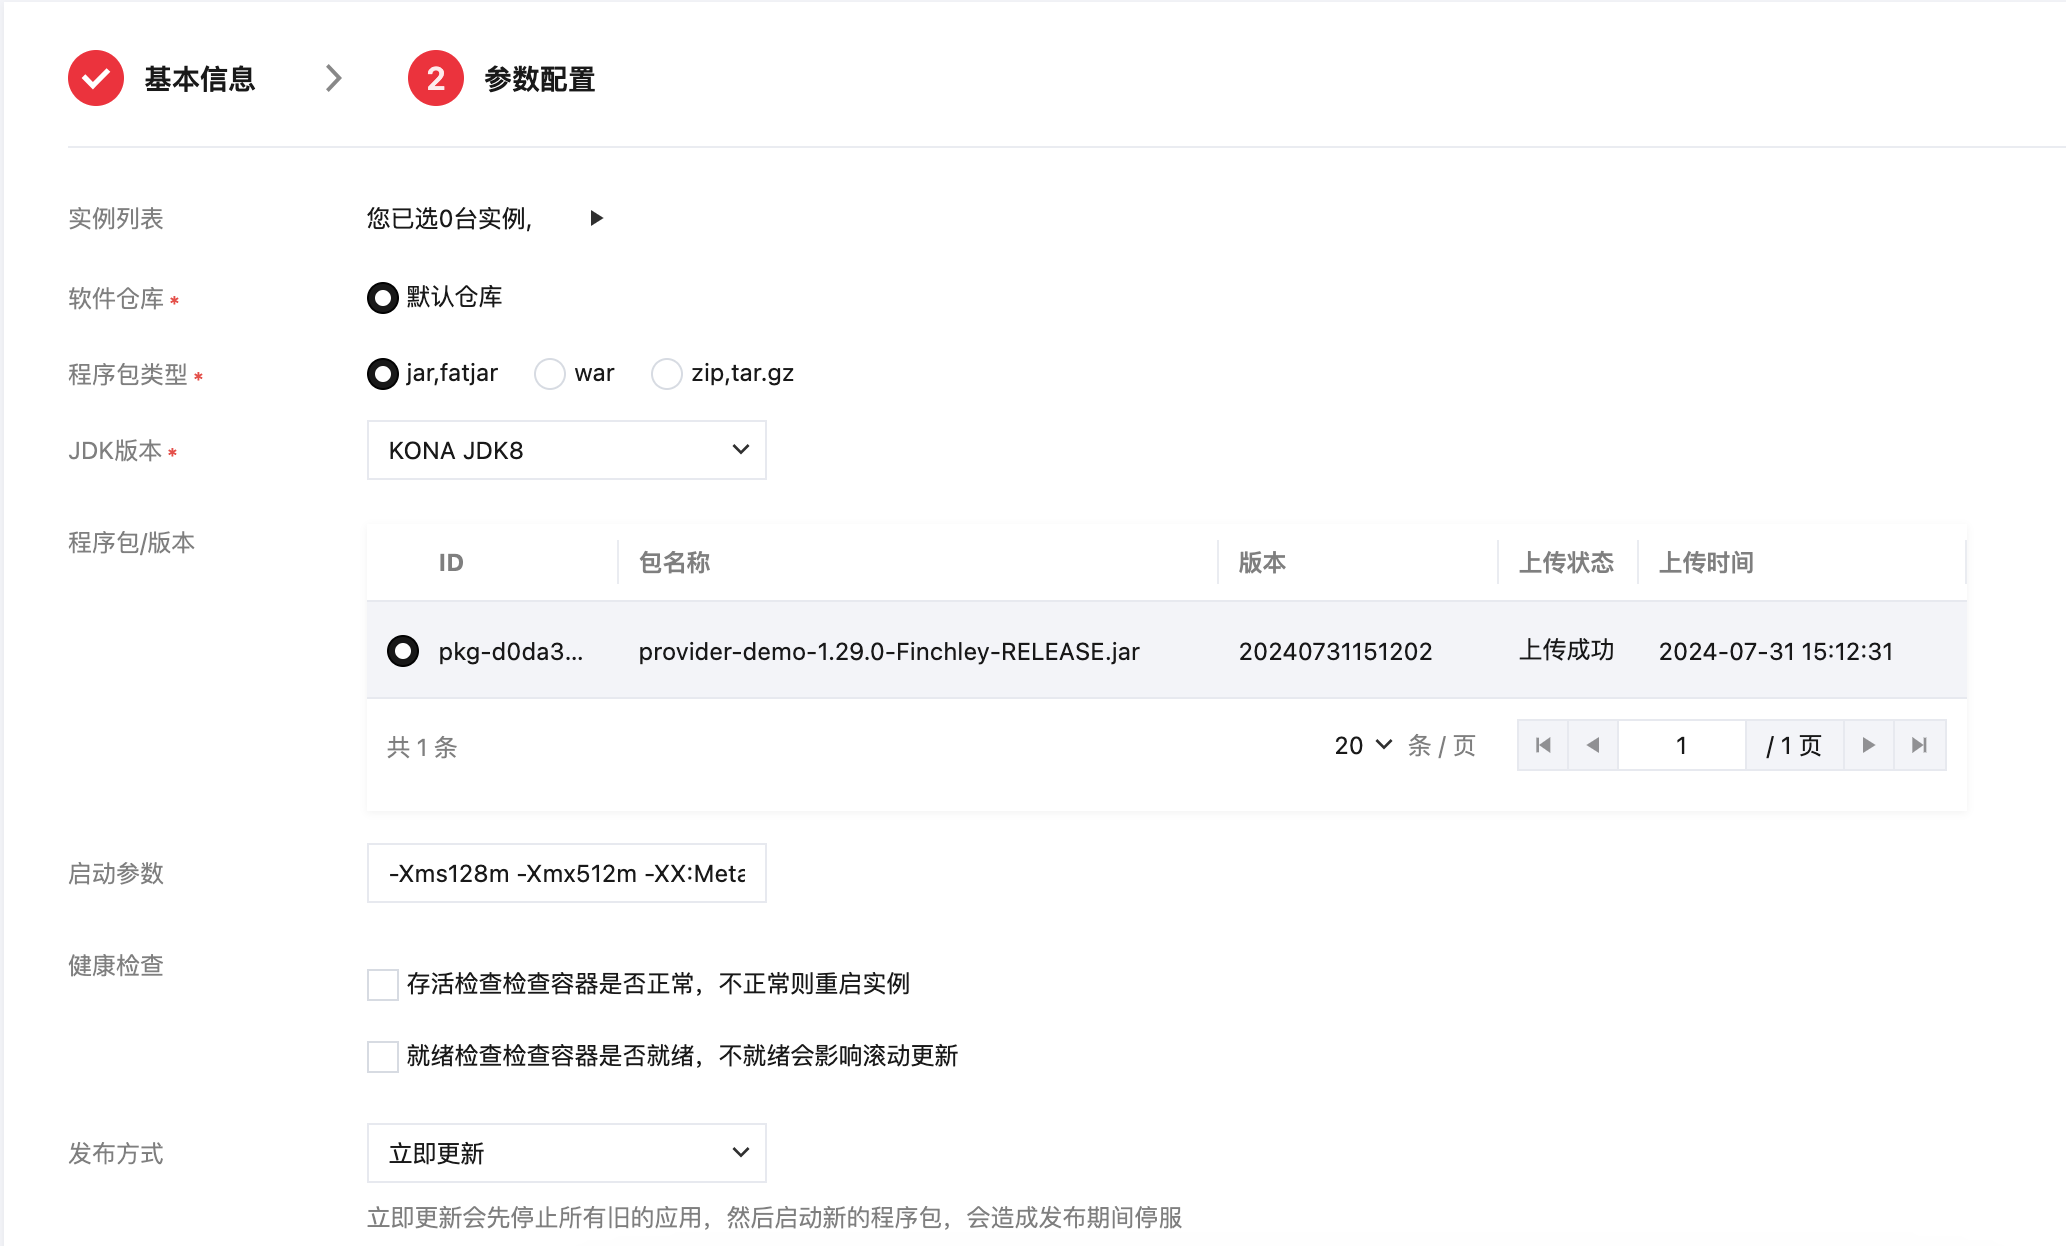Click the completed 基本信息 step checkmark icon
Screen dimensions: 2066x1246
coord(96,78)
